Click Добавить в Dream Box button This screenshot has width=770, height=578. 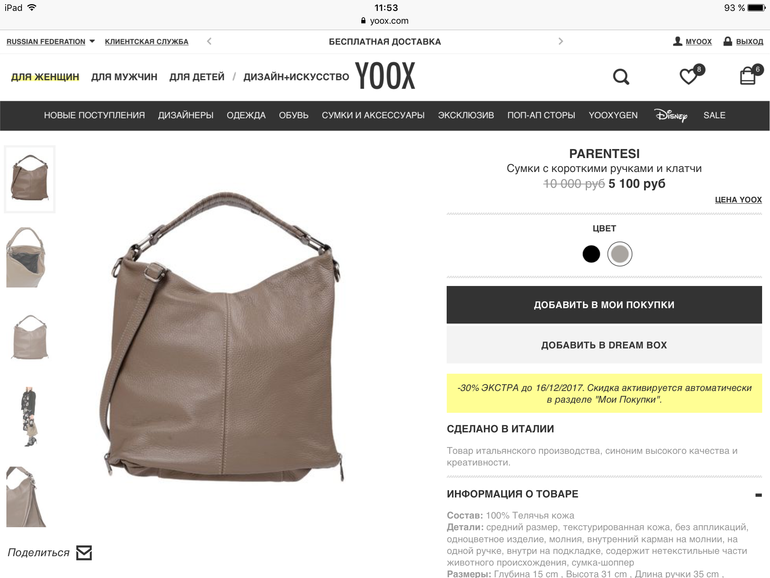[x=604, y=345]
